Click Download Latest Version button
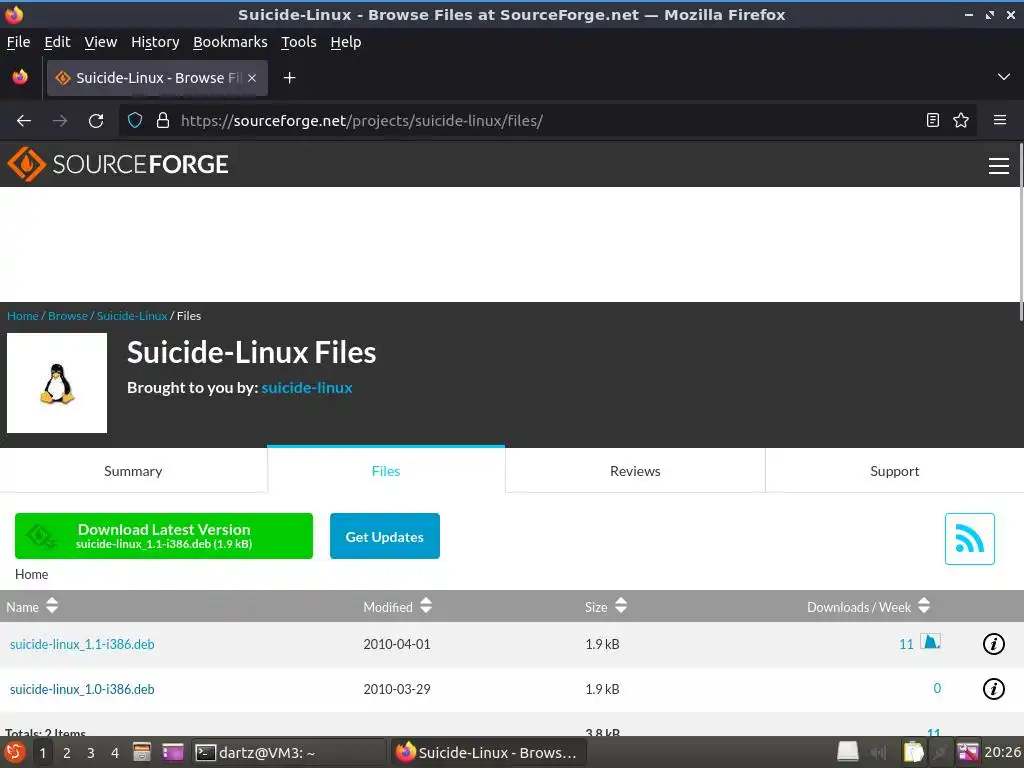The width and height of the screenshot is (1024, 768). (164, 536)
